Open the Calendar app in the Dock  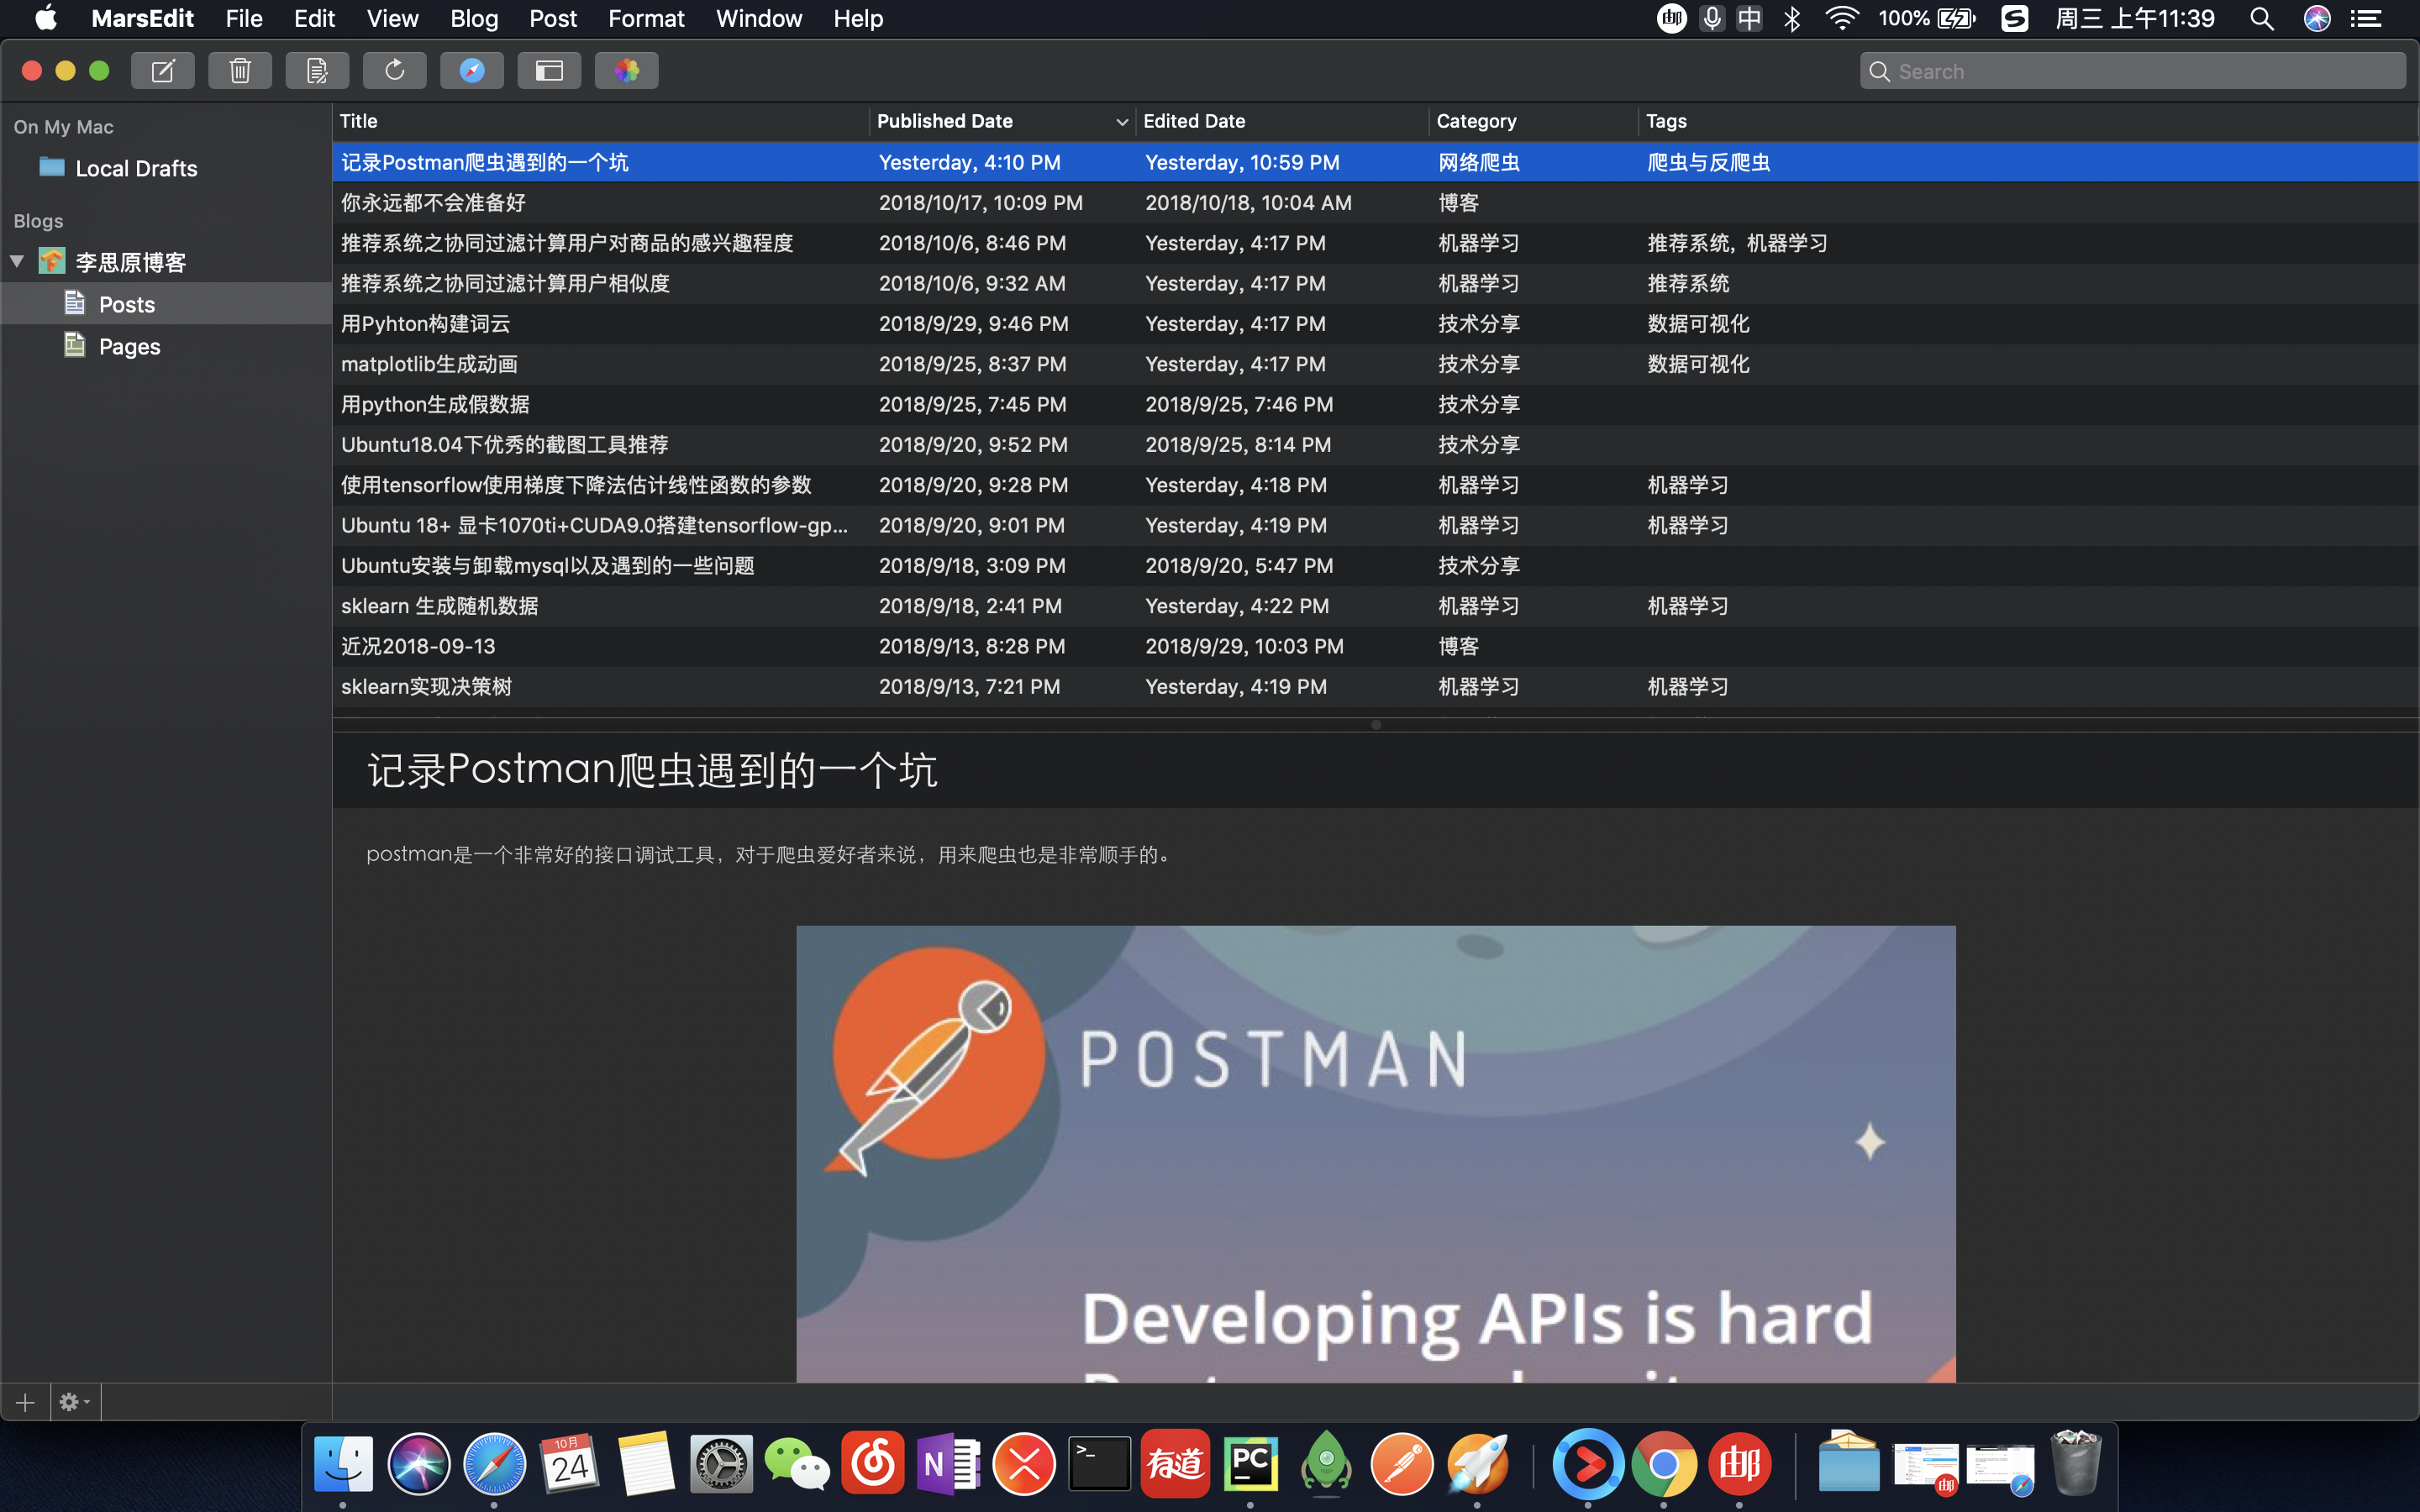point(570,1464)
